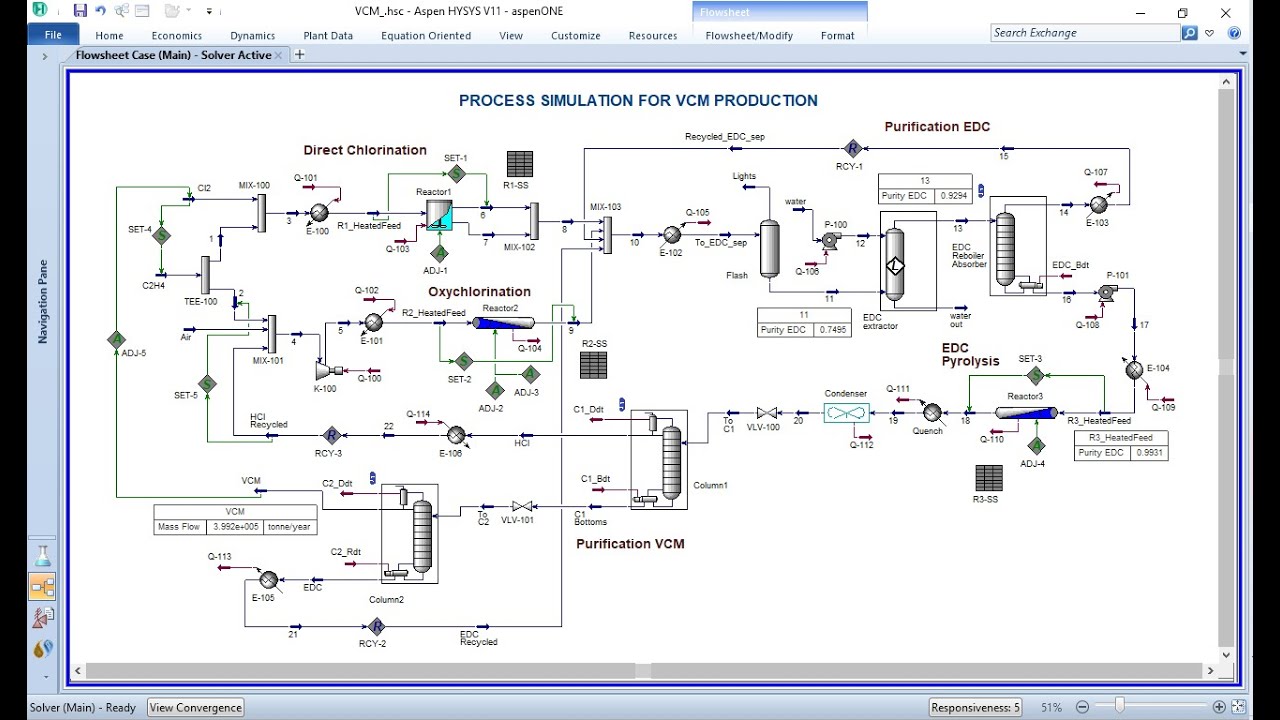Open the R1-SS spreadsheet icon
Image resolution: width=1280 pixels, height=720 pixels.
(x=520, y=163)
